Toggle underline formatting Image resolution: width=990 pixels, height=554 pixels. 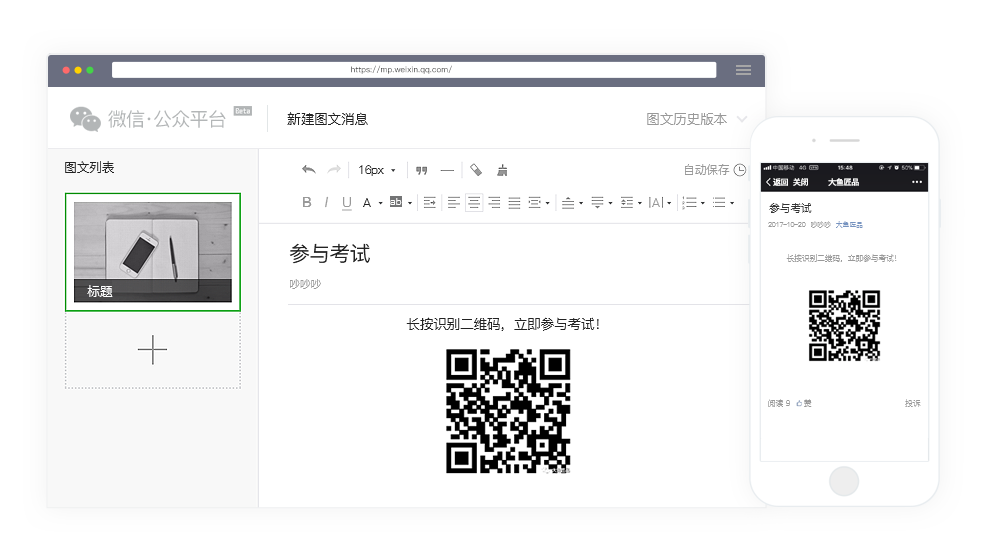pyautogui.click(x=347, y=202)
